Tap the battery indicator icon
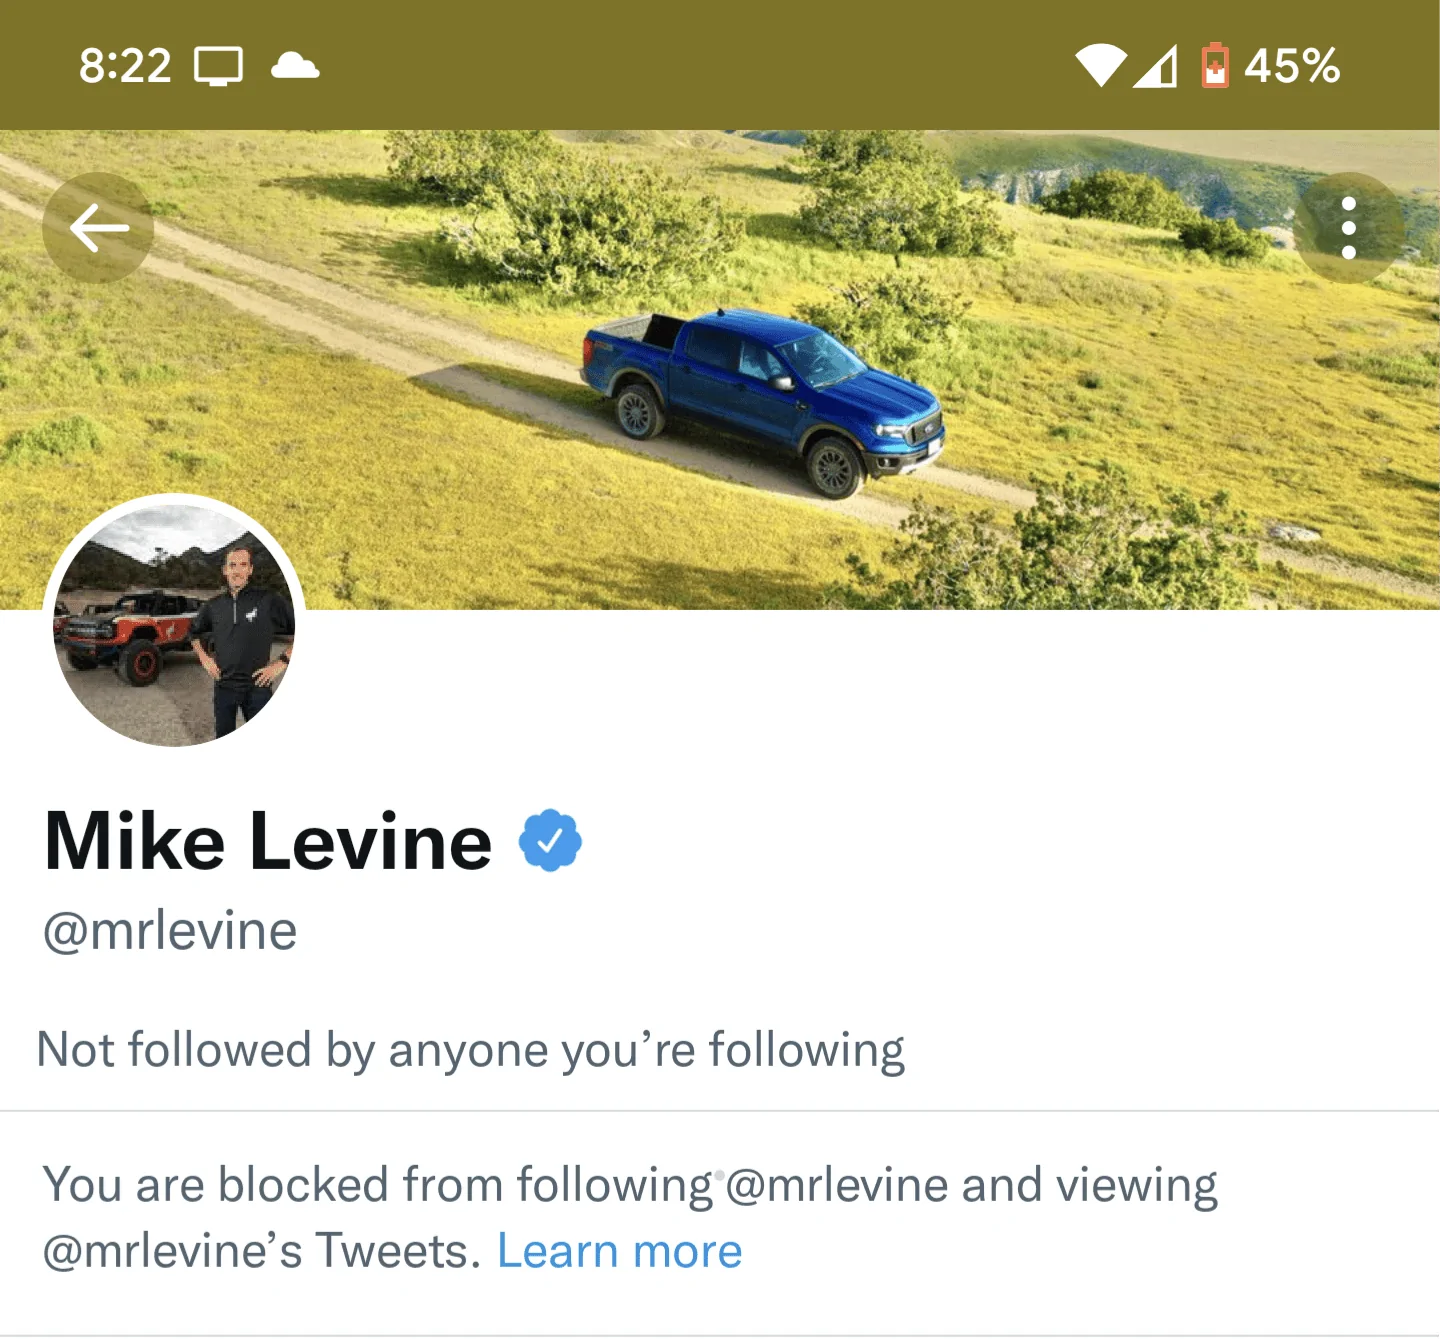The height and width of the screenshot is (1339, 1440). click(x=1214, y=66)
